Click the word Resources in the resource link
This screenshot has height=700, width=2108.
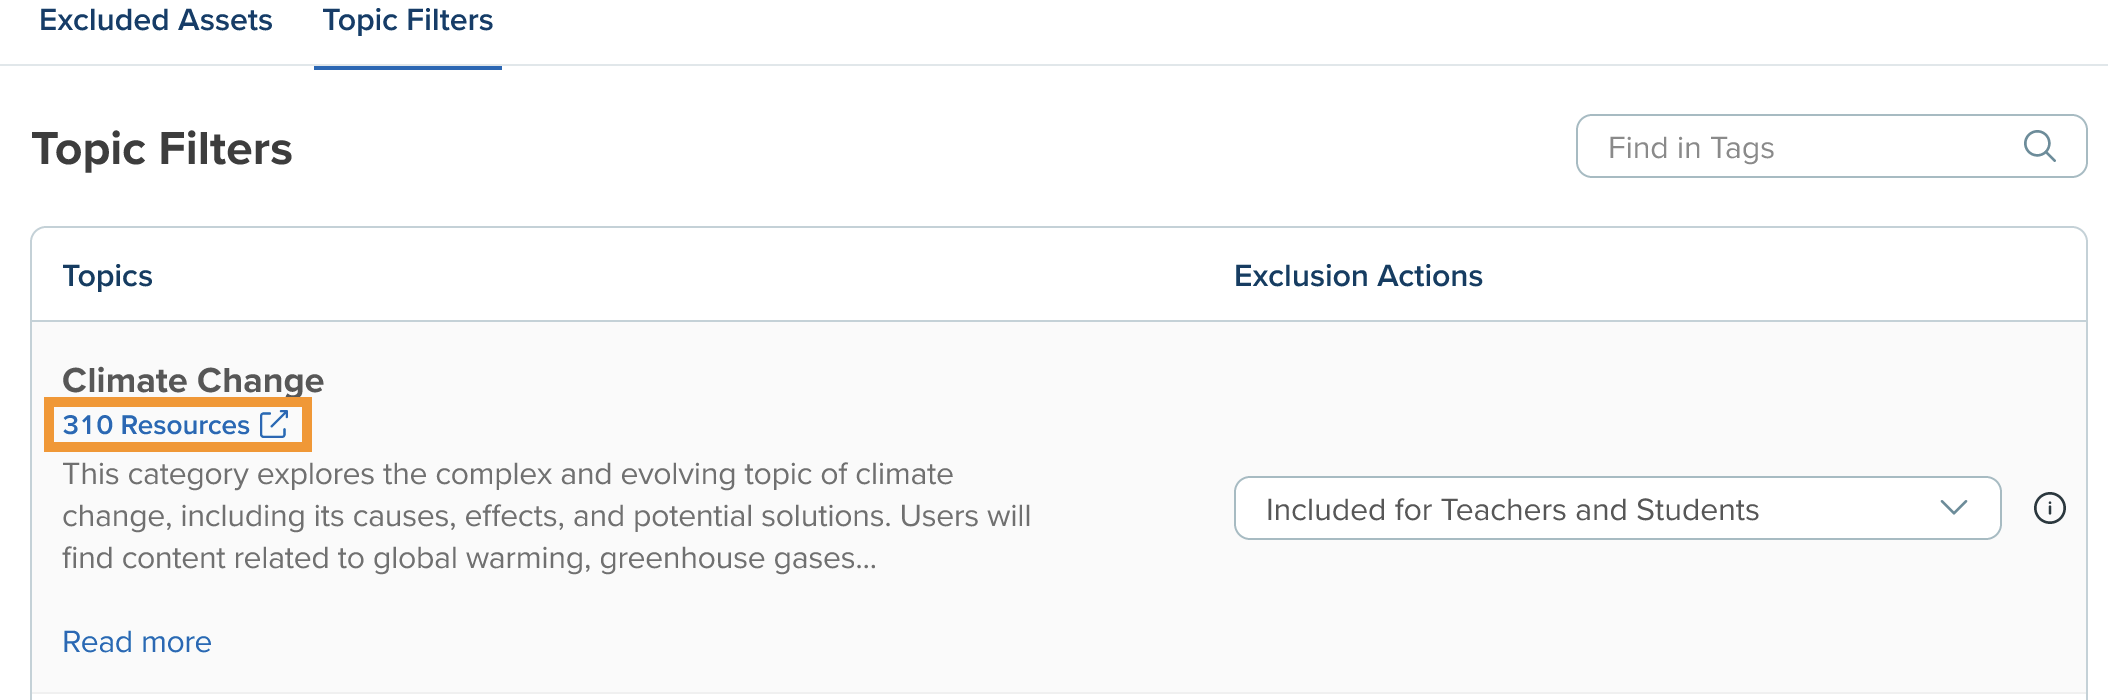click(185, 425)
